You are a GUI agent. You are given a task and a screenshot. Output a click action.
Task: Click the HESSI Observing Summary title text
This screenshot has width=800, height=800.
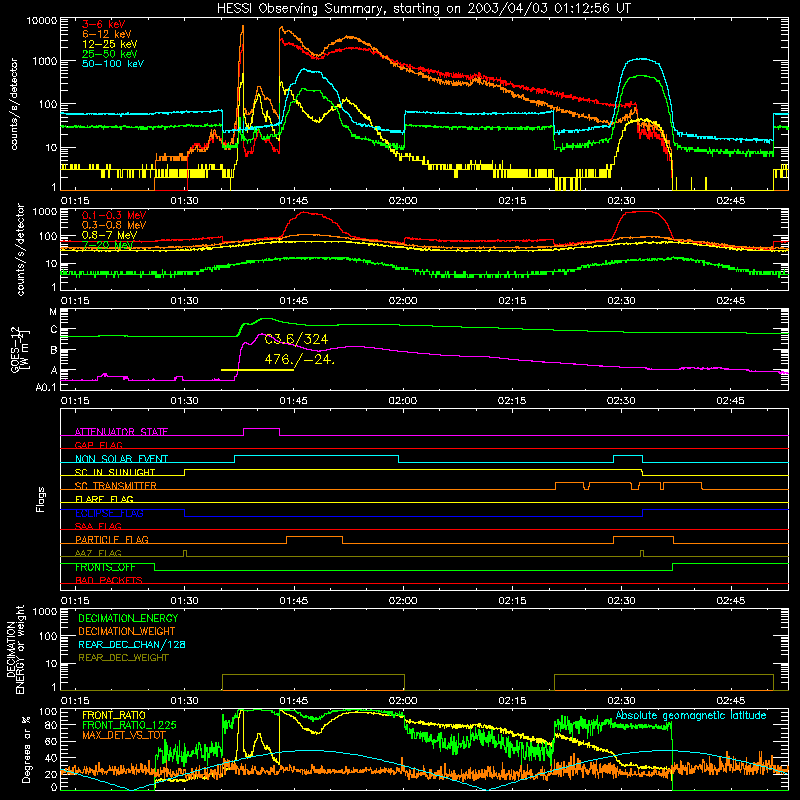click(424, 9)
